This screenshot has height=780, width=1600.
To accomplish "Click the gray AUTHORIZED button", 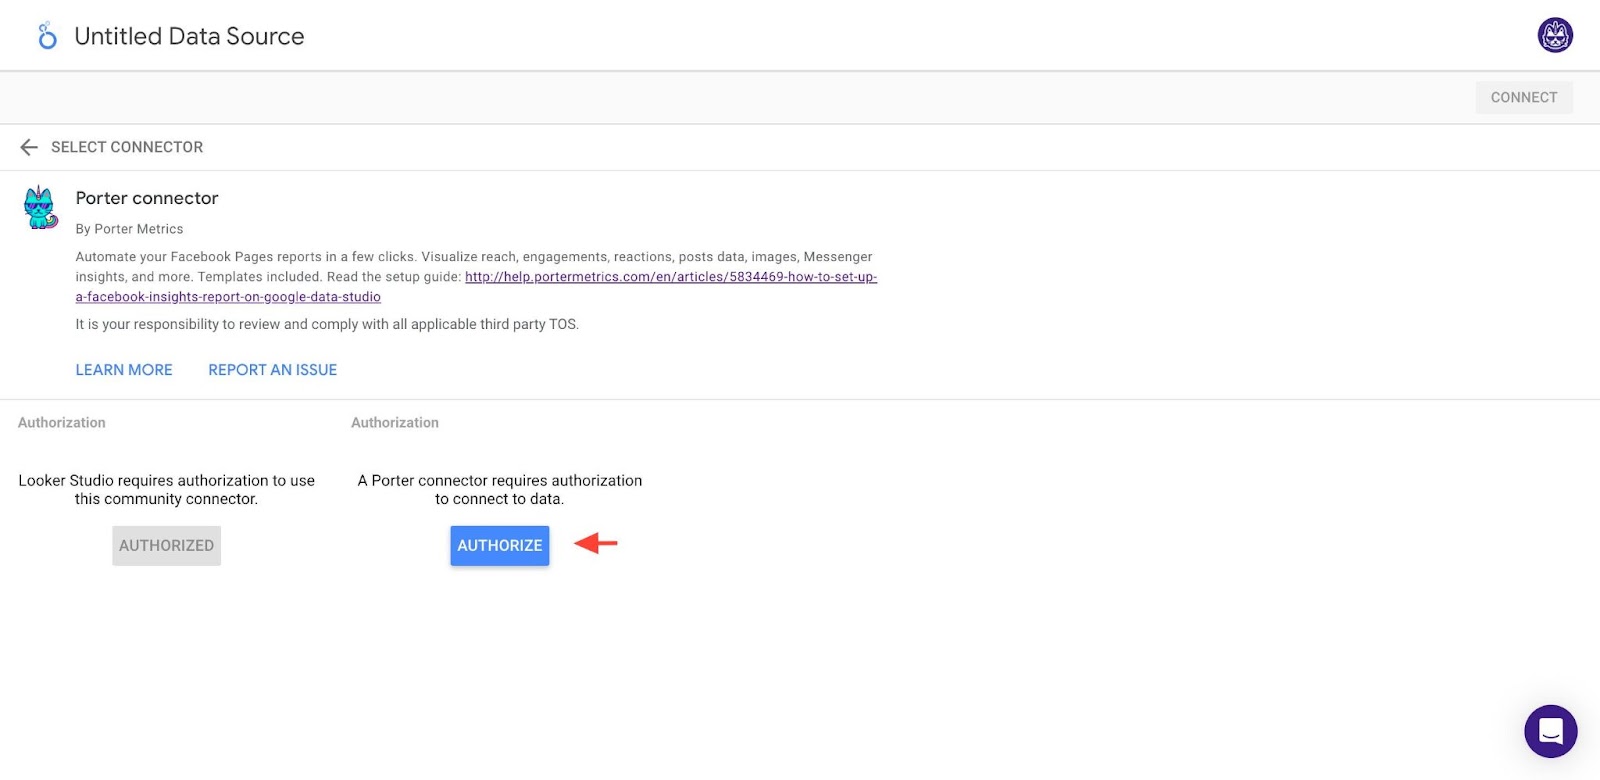I will coord(166,546).
